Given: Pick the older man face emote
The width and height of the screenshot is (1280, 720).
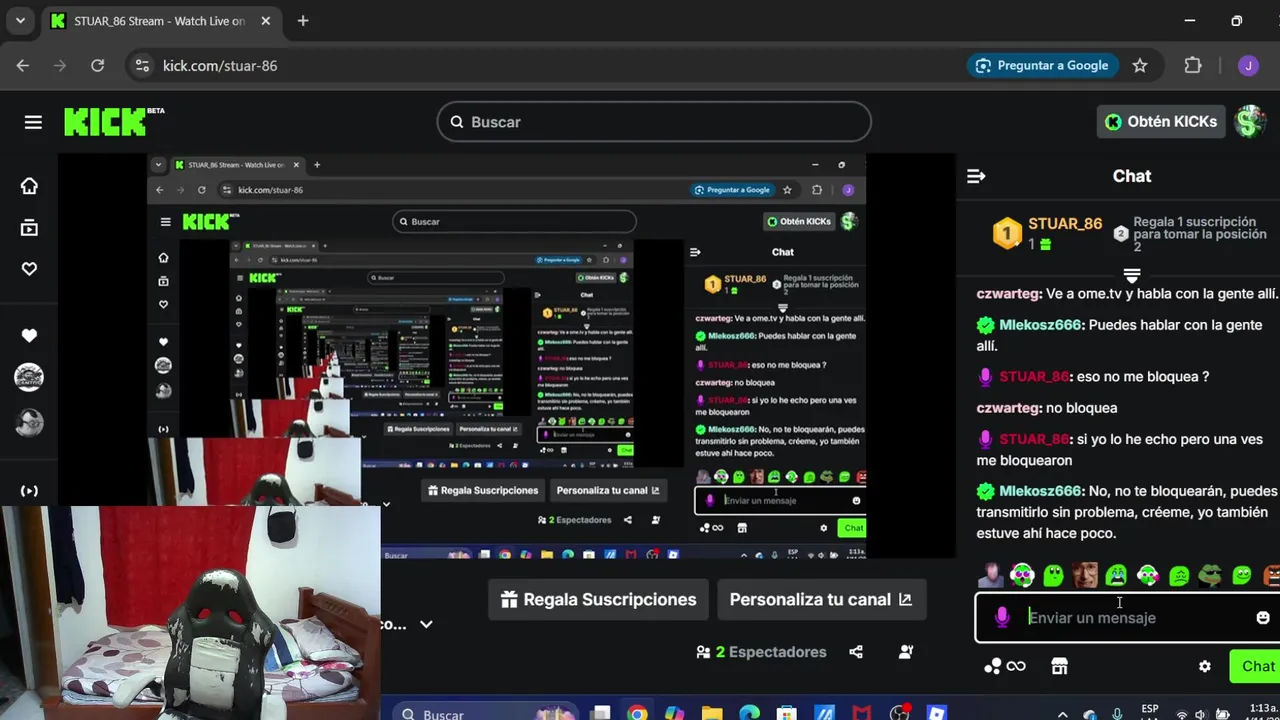Looking at the screenshot, I should tap(1085, 575).
